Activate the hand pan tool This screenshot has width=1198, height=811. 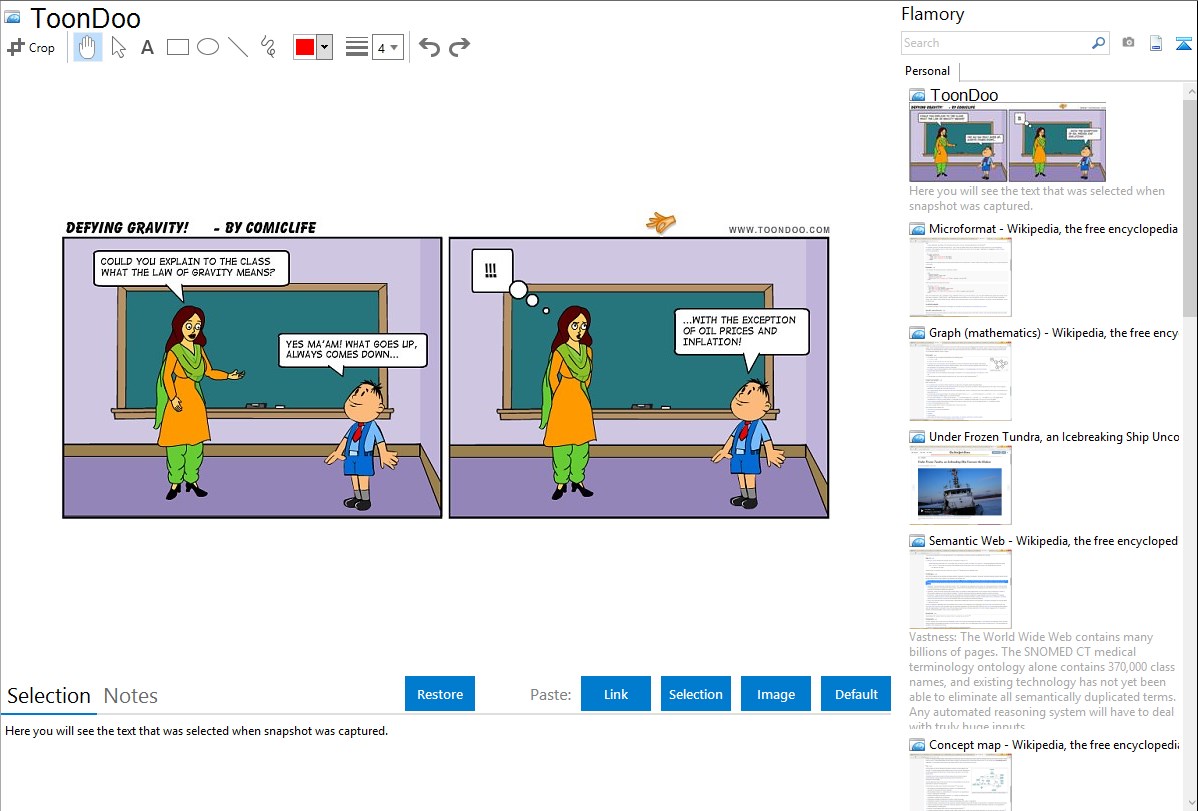click(x=87, y=47)
